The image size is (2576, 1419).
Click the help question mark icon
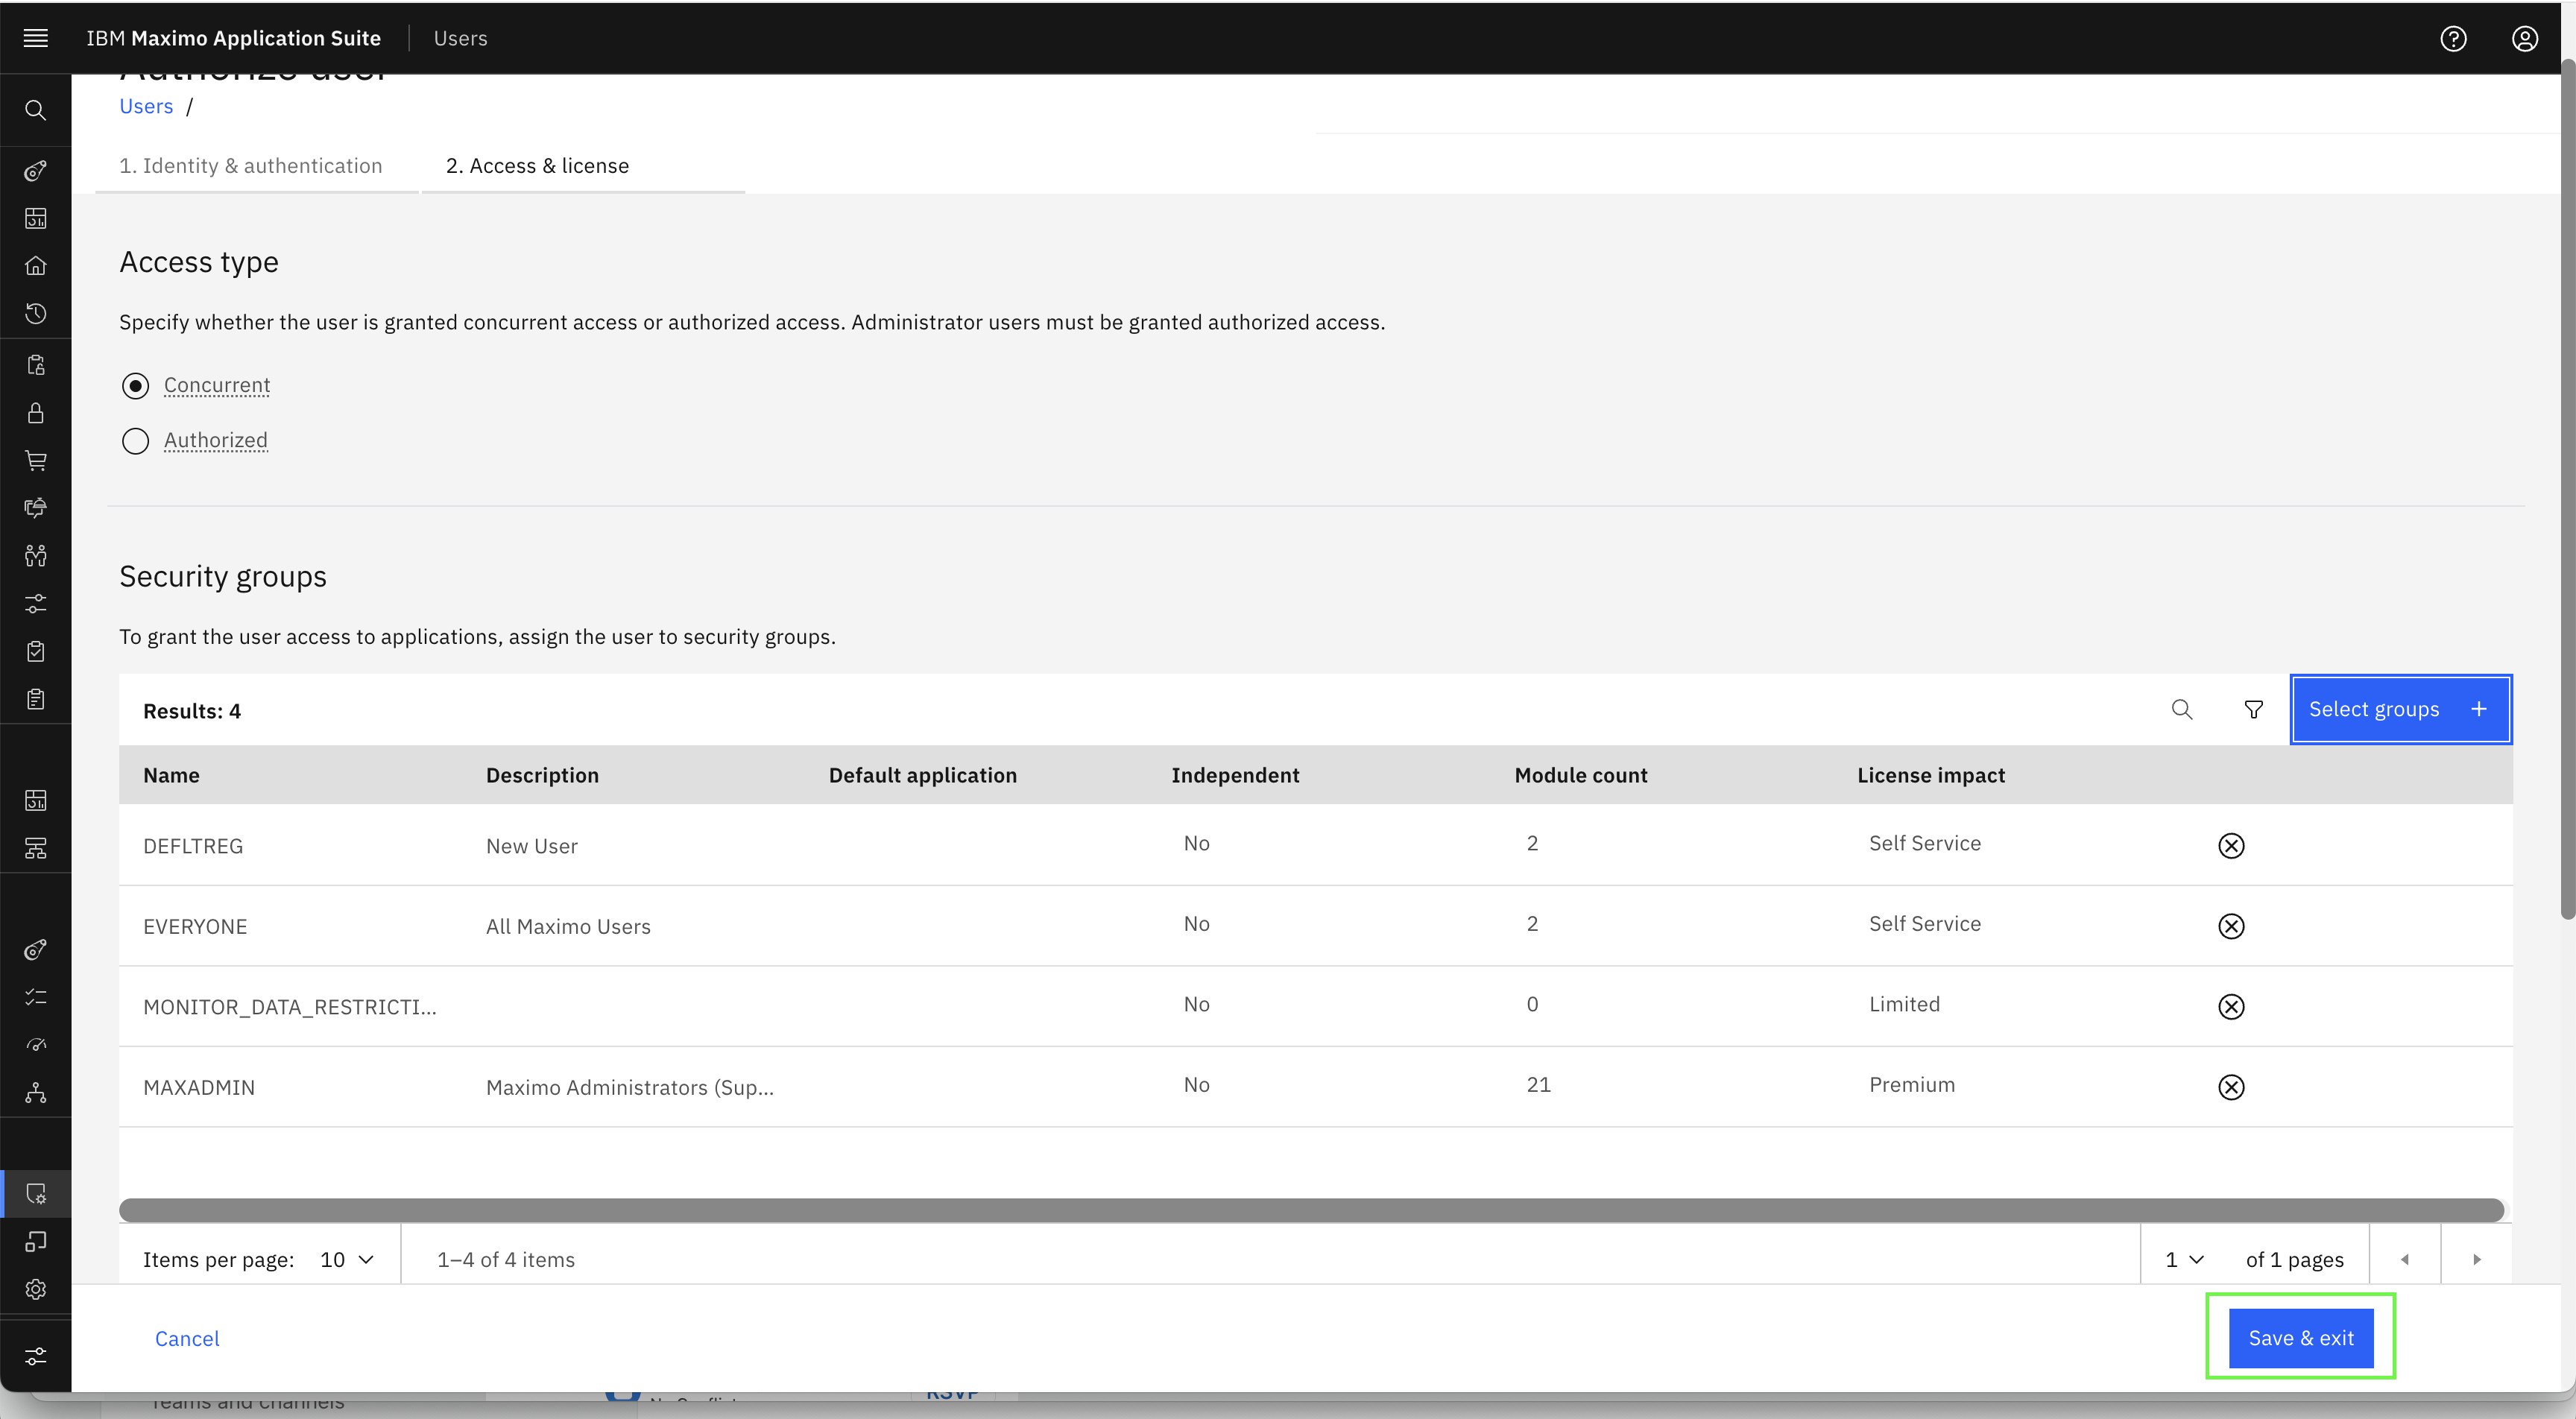coord(2453,38)
